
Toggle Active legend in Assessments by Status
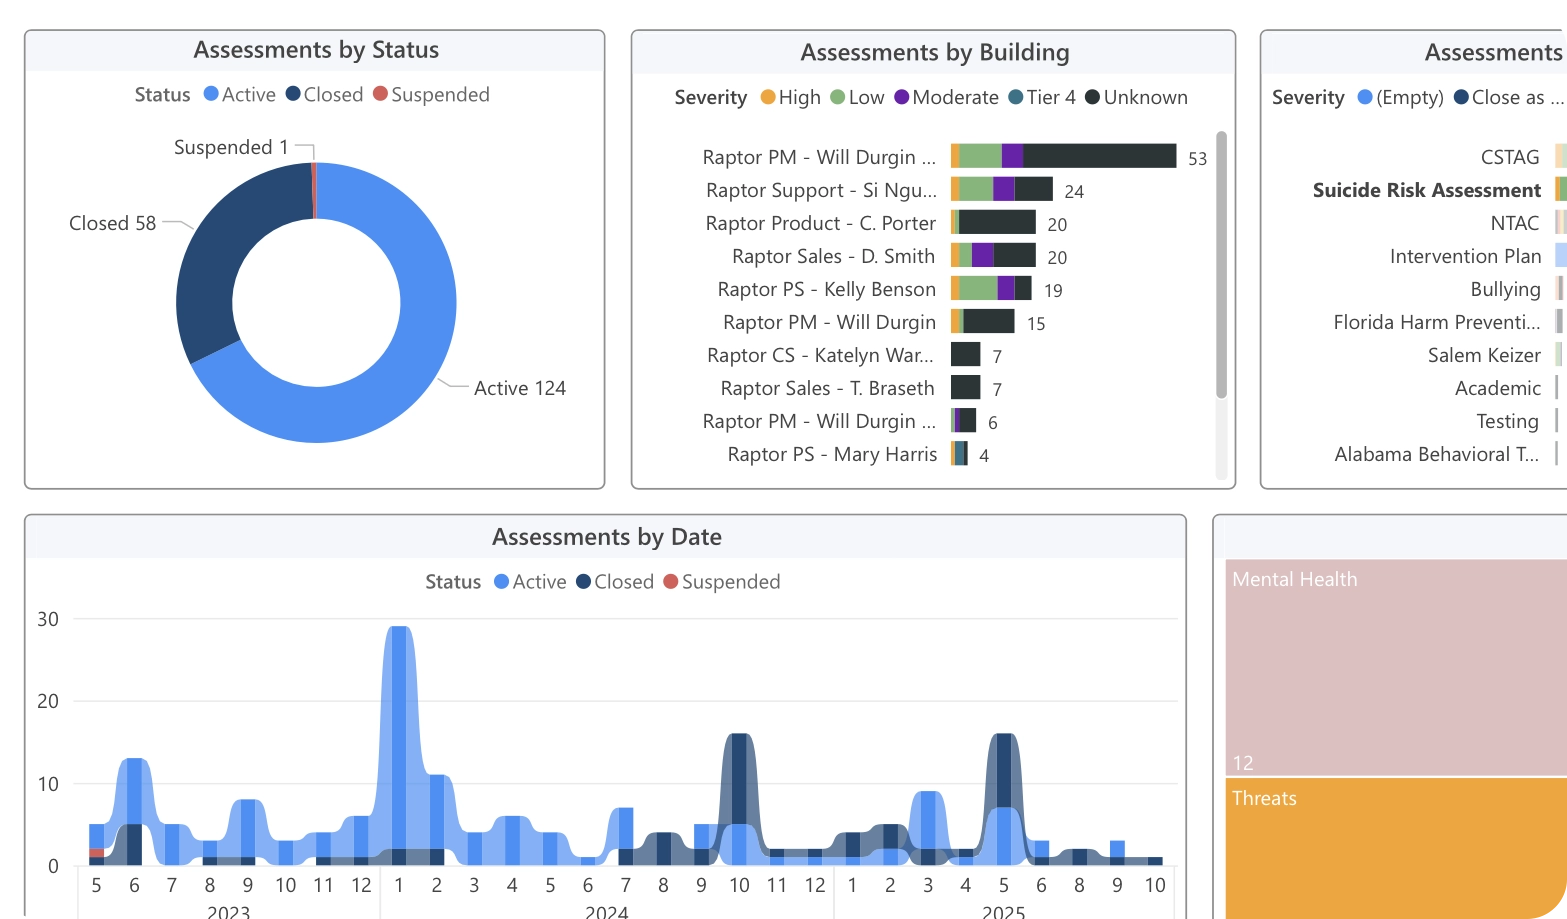coord(239,95)
